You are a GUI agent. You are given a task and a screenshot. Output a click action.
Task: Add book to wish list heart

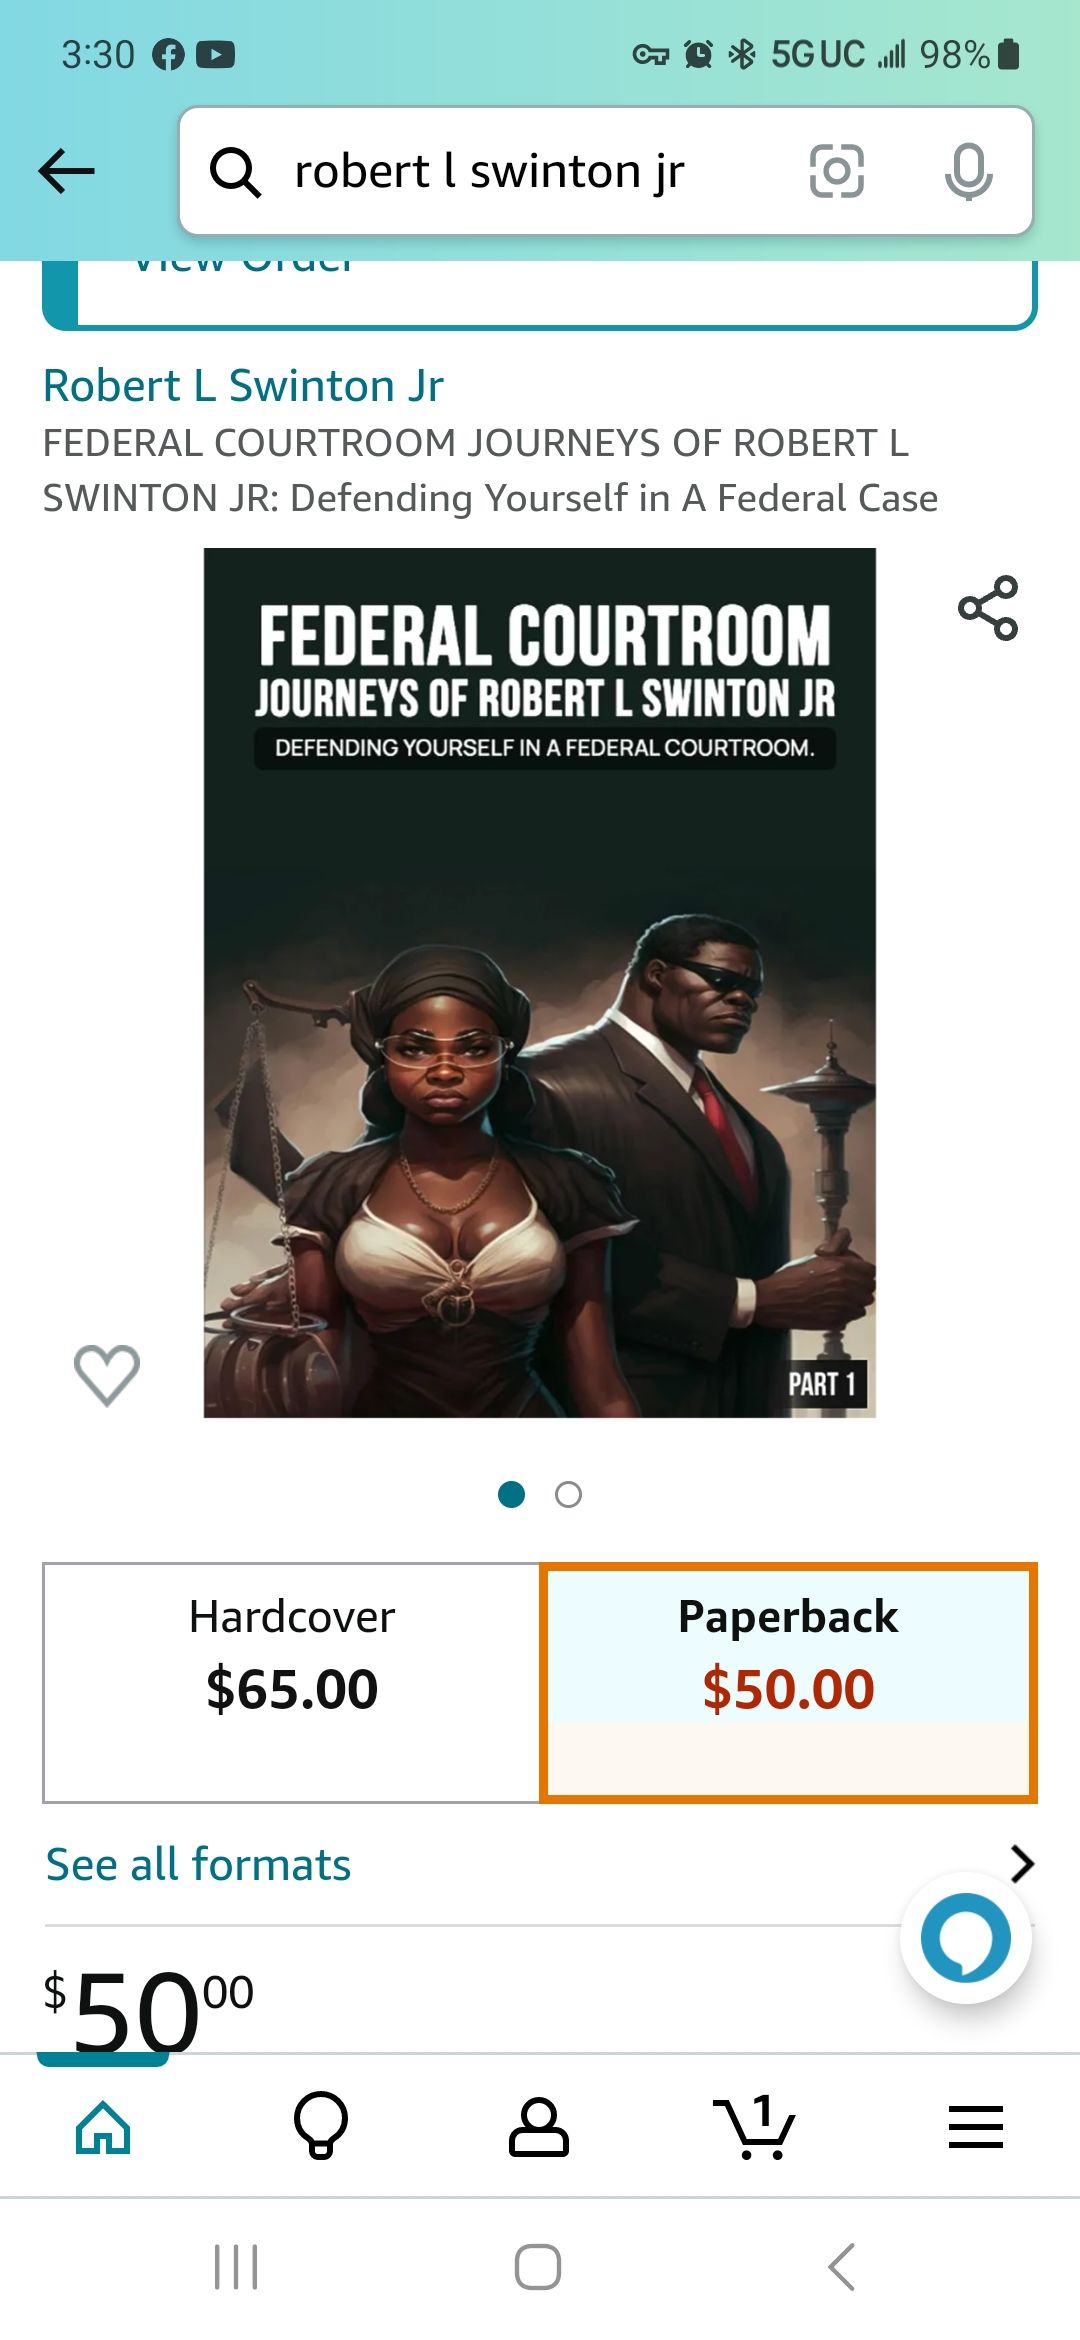[x=107, y=1375]
